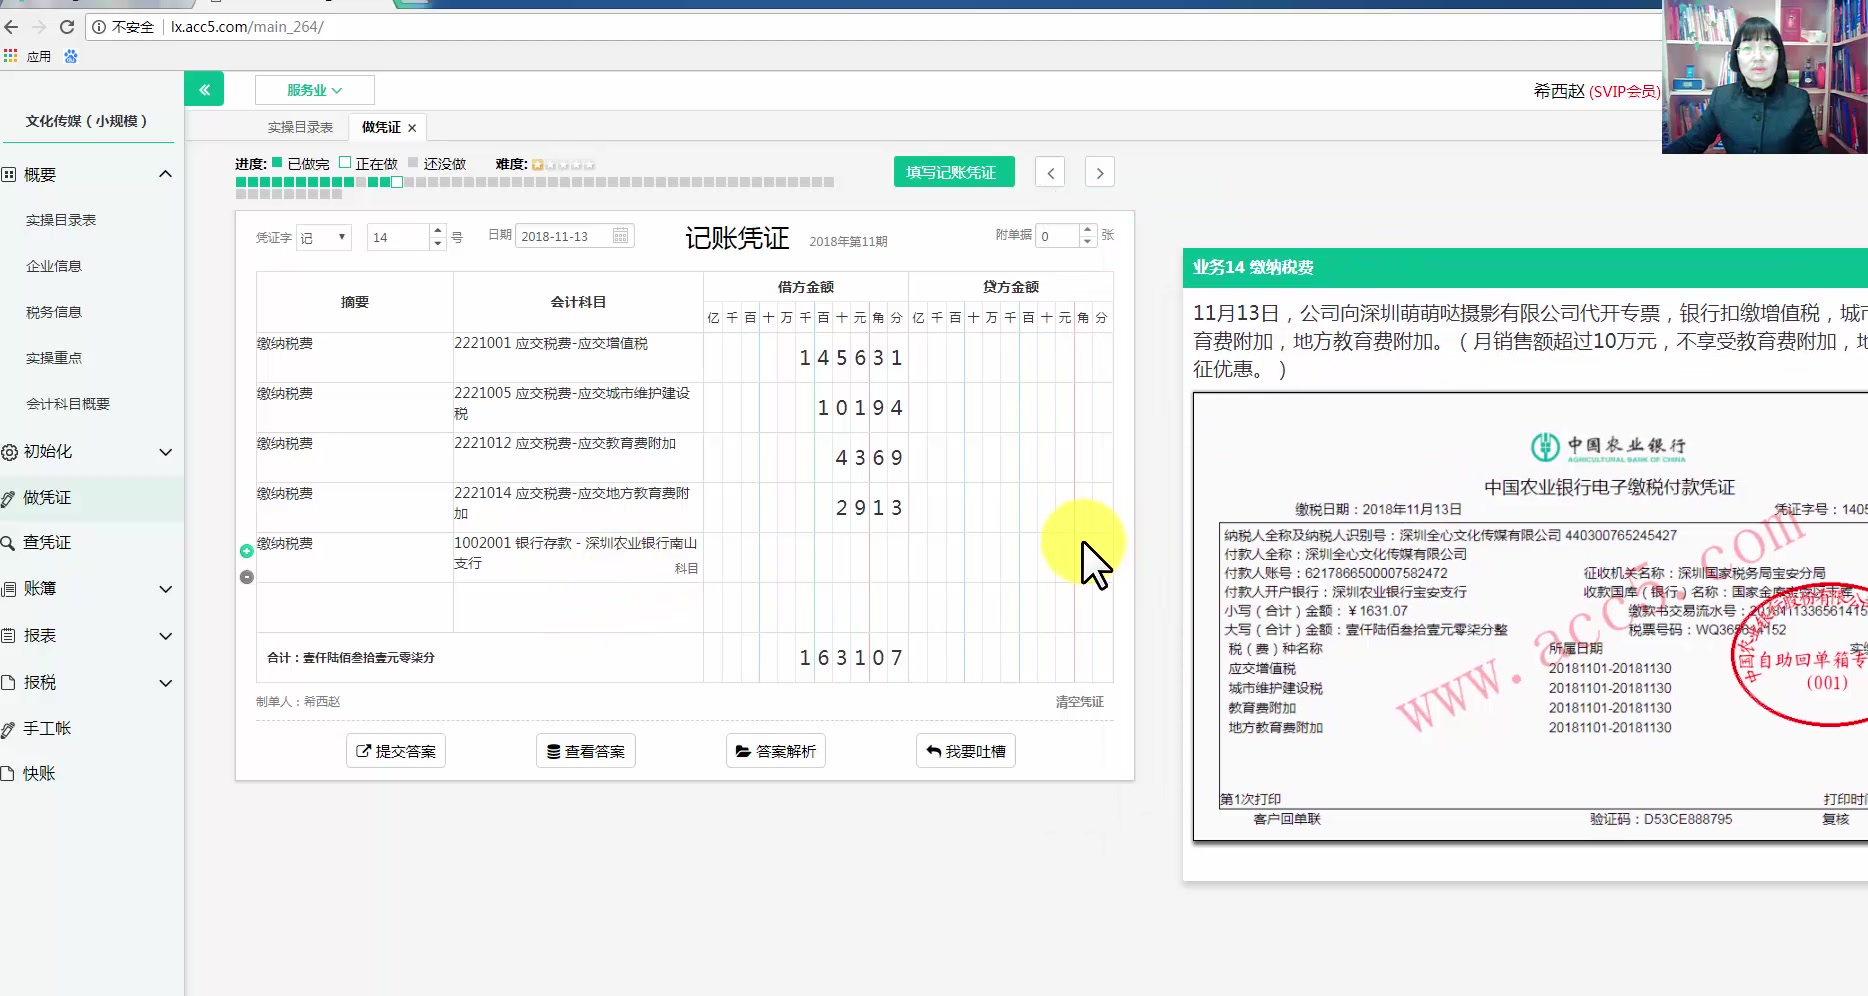Switch to the 实操目录表 tab
Screen dimensions: 1868x996
[301, 126]
